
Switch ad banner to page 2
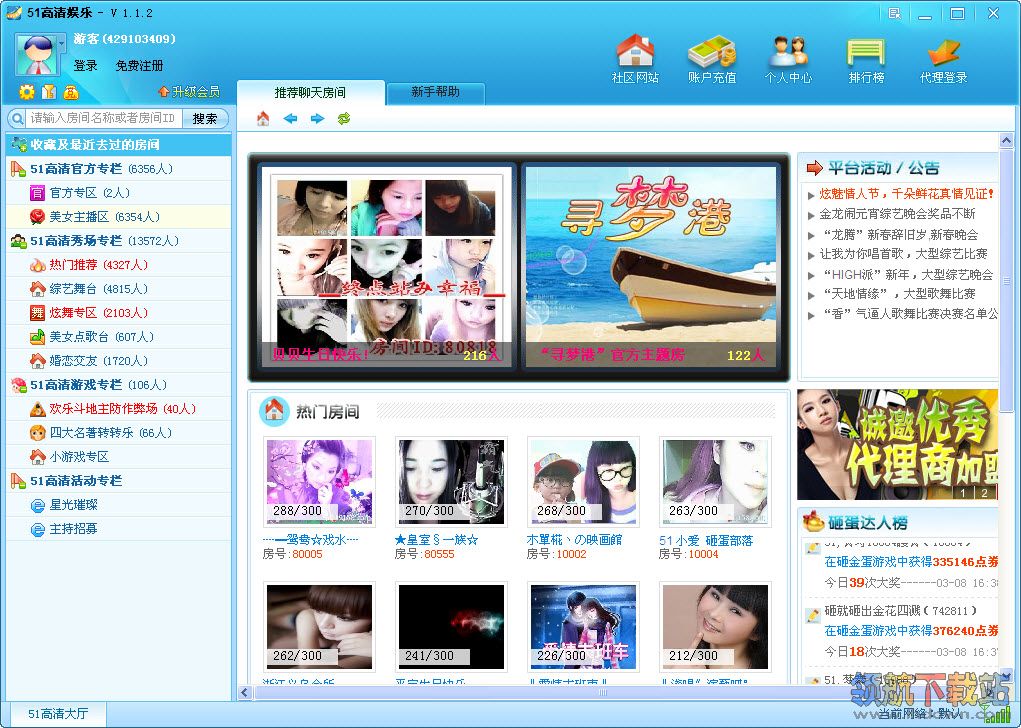coord(985,493)
